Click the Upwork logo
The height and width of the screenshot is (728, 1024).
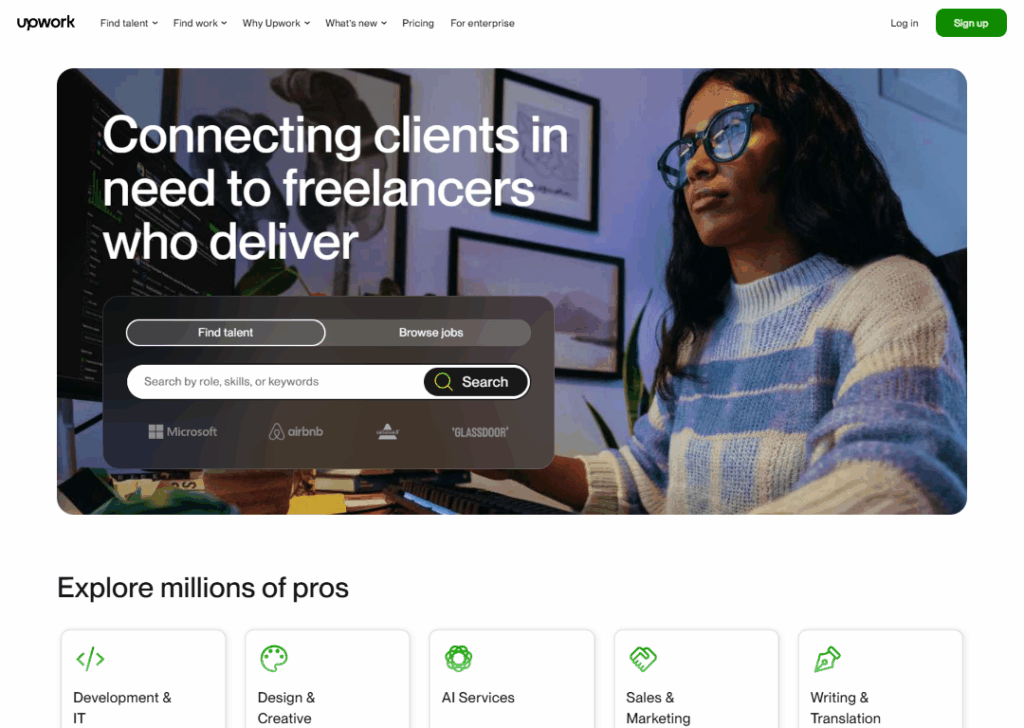[46, 22]
